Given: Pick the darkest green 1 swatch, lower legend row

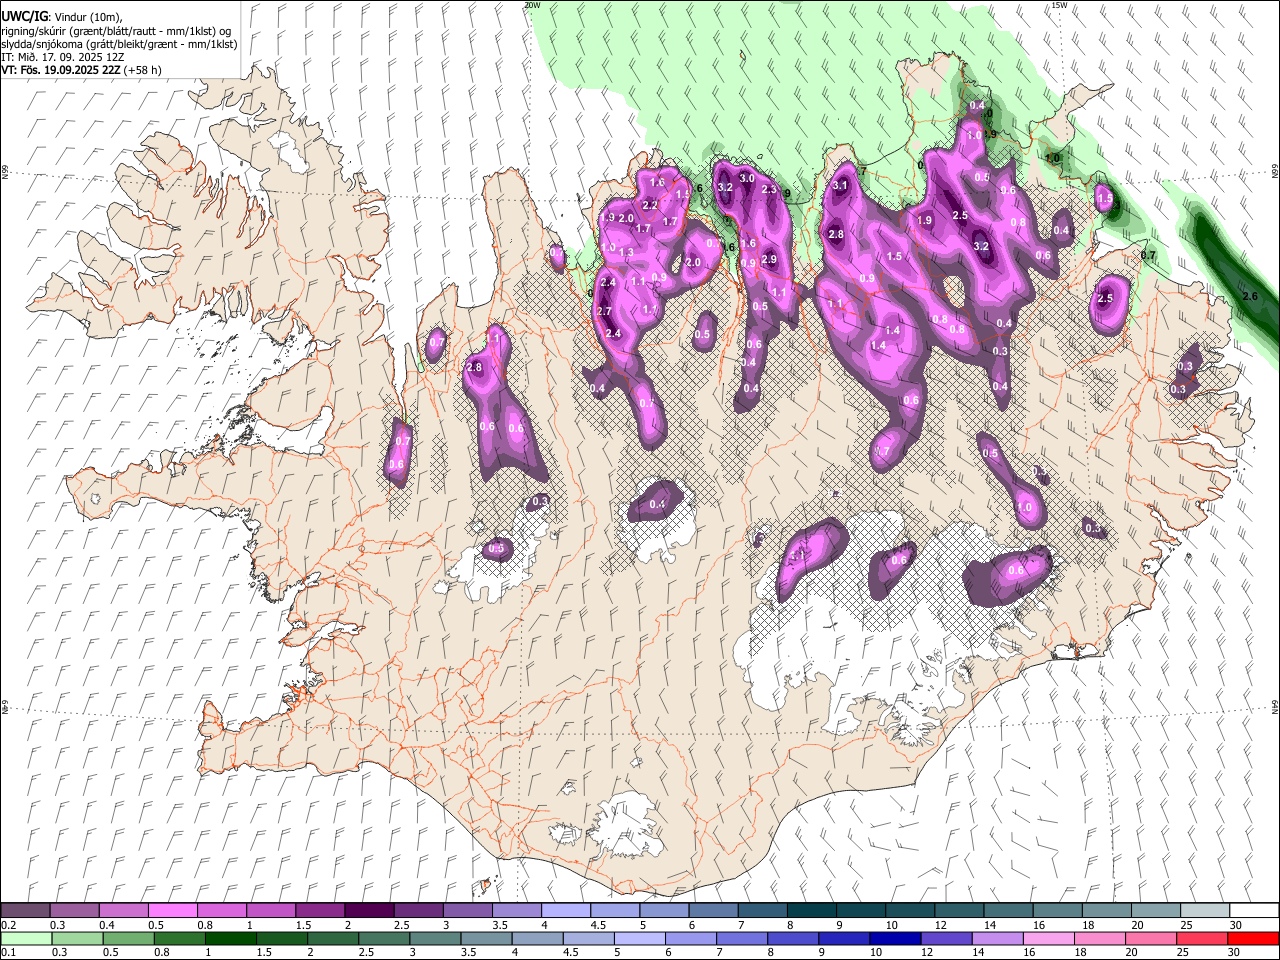Looking at the screenshot, I should coord(230,938).
